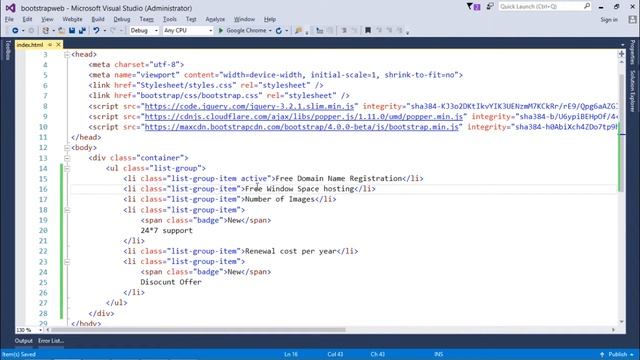Close the index.html tab

coord(58,44)
